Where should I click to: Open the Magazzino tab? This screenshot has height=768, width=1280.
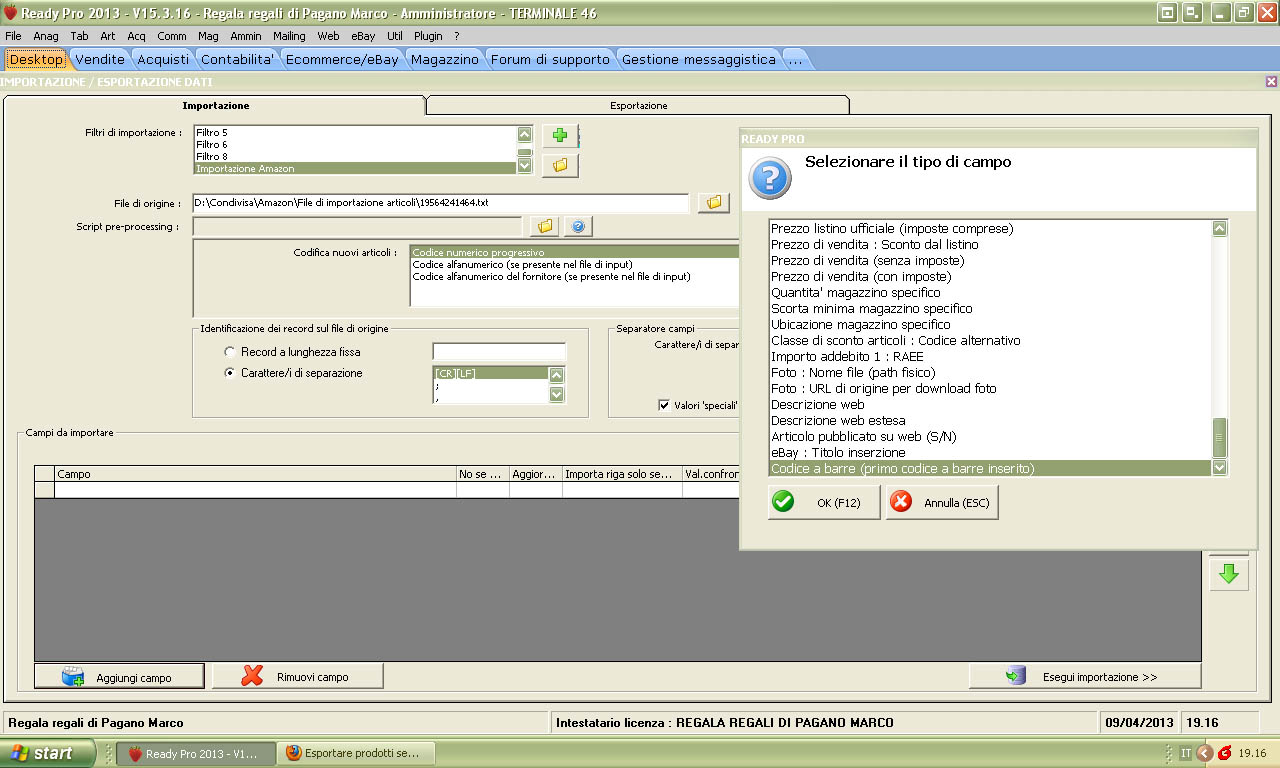tap(445, 59)
